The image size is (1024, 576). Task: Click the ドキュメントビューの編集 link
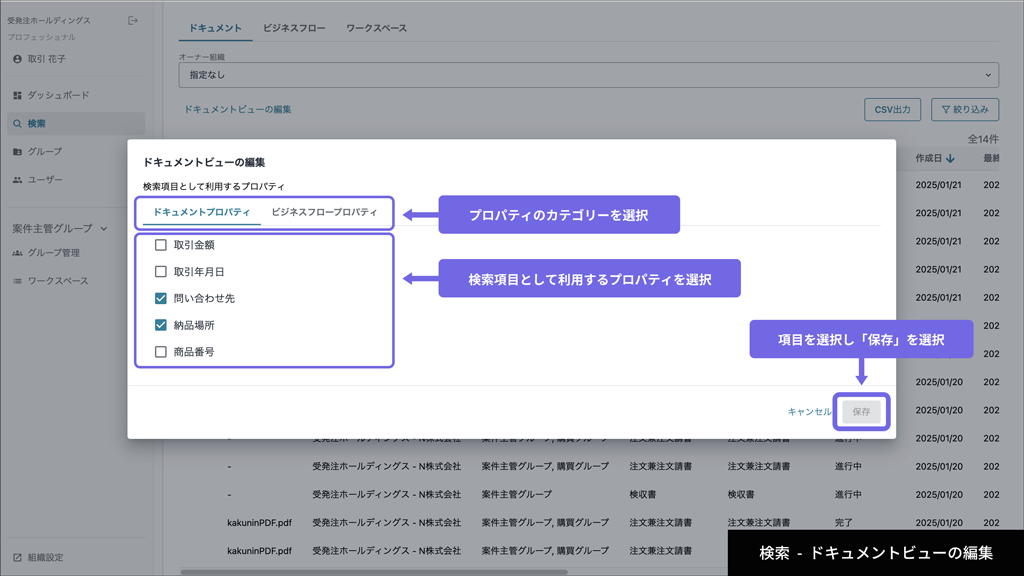tap(237, 110)
